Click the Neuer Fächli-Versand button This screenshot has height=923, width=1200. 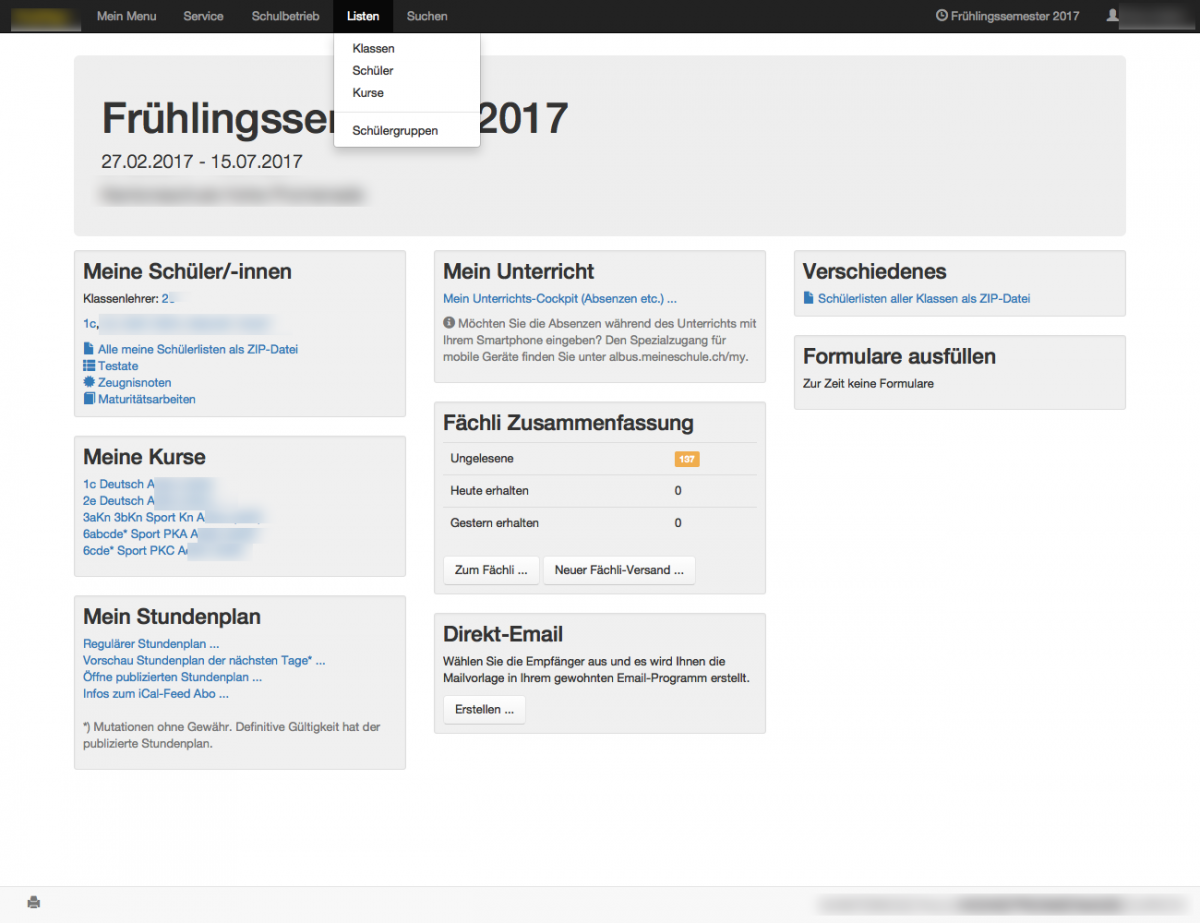click(619, 570)
